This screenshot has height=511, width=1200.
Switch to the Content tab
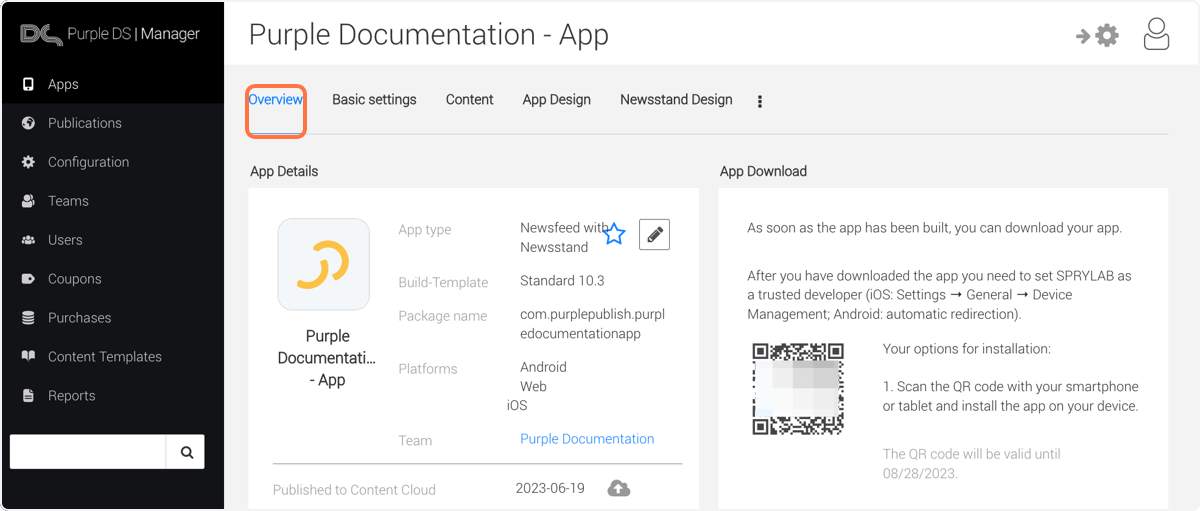[470, 100]
